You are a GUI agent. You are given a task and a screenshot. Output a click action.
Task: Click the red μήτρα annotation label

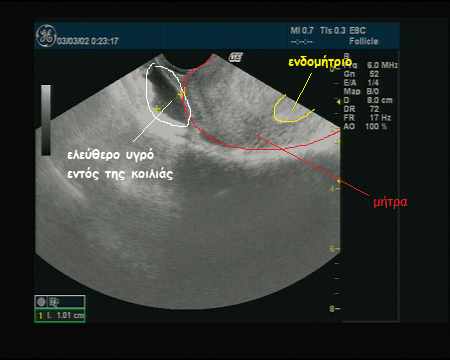pos(390,202)
